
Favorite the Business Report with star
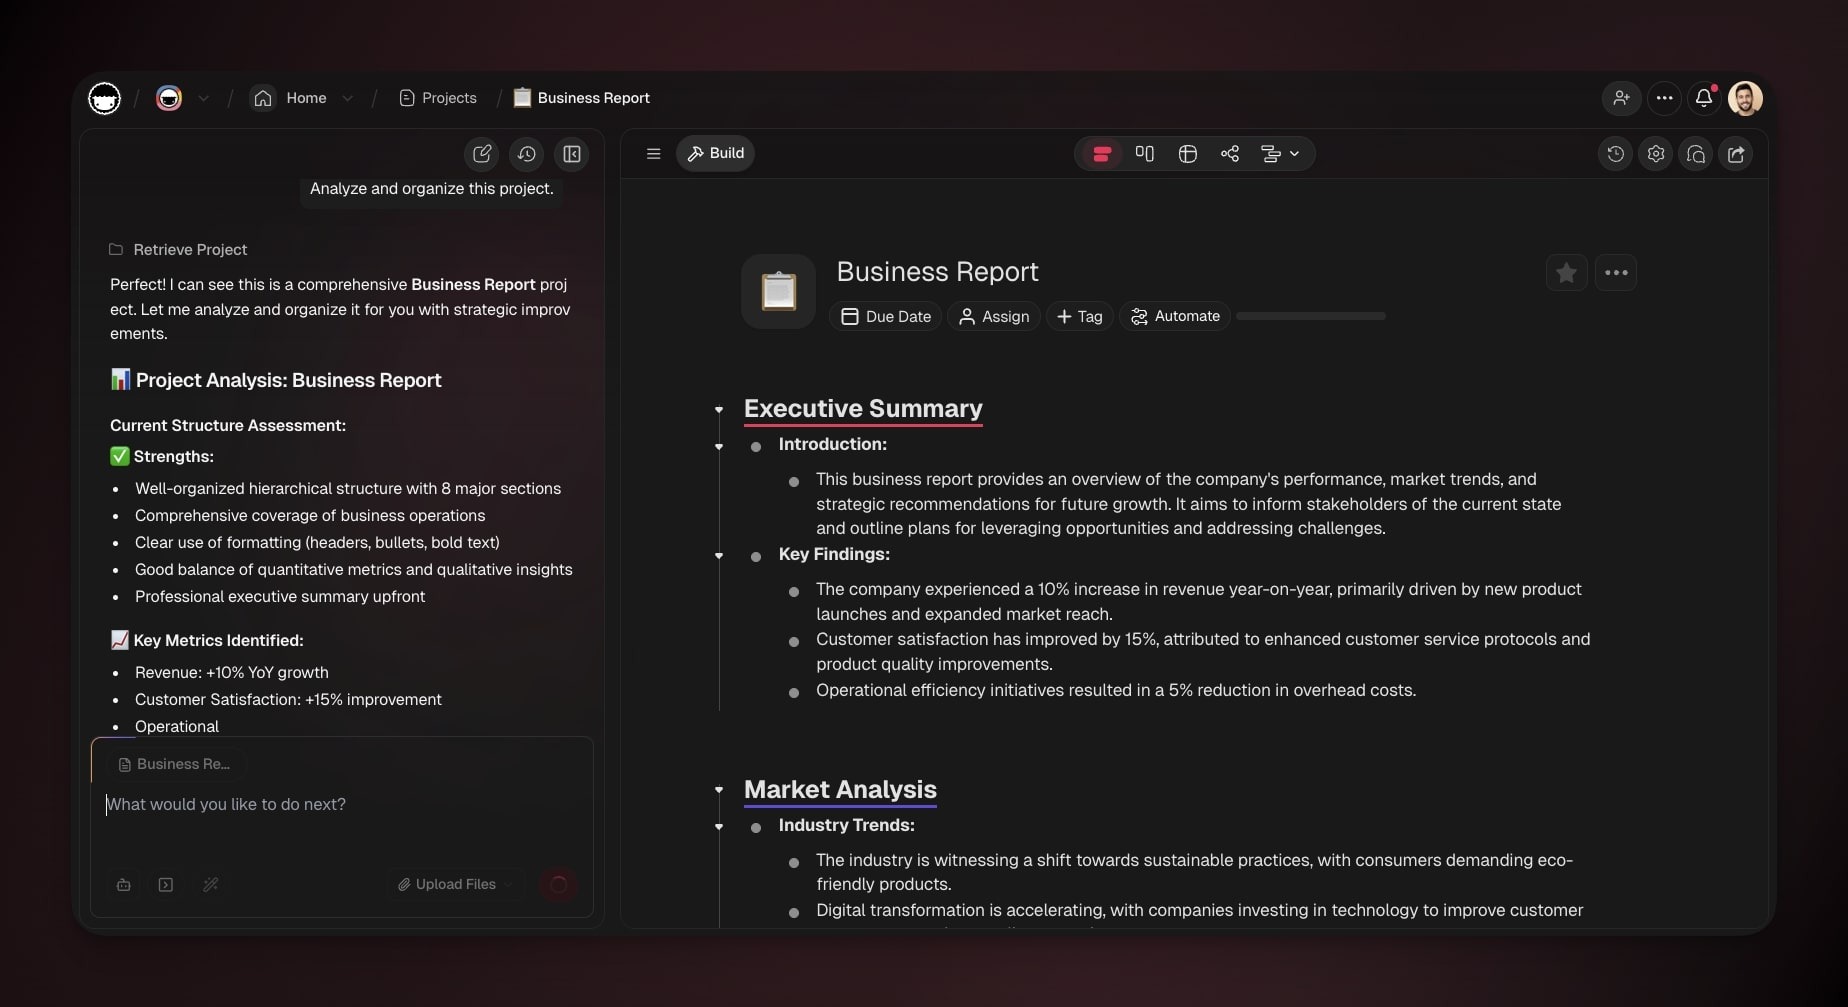[1566, 273]
